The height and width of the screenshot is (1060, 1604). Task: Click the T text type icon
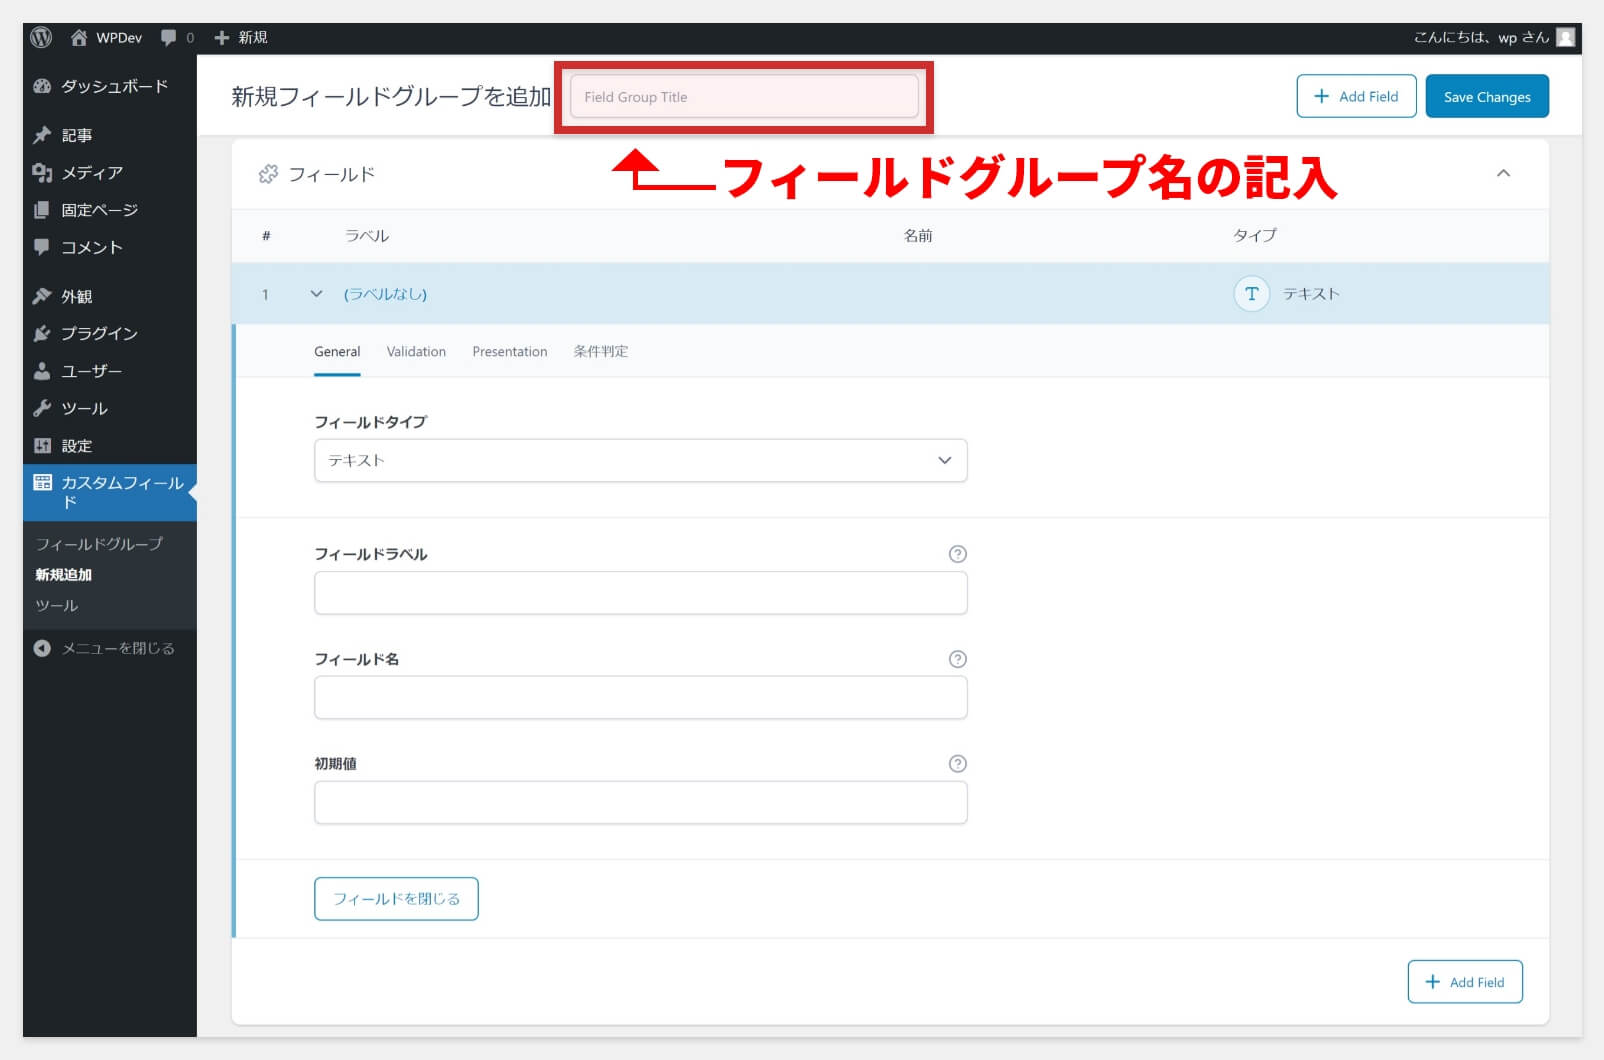1251,294
